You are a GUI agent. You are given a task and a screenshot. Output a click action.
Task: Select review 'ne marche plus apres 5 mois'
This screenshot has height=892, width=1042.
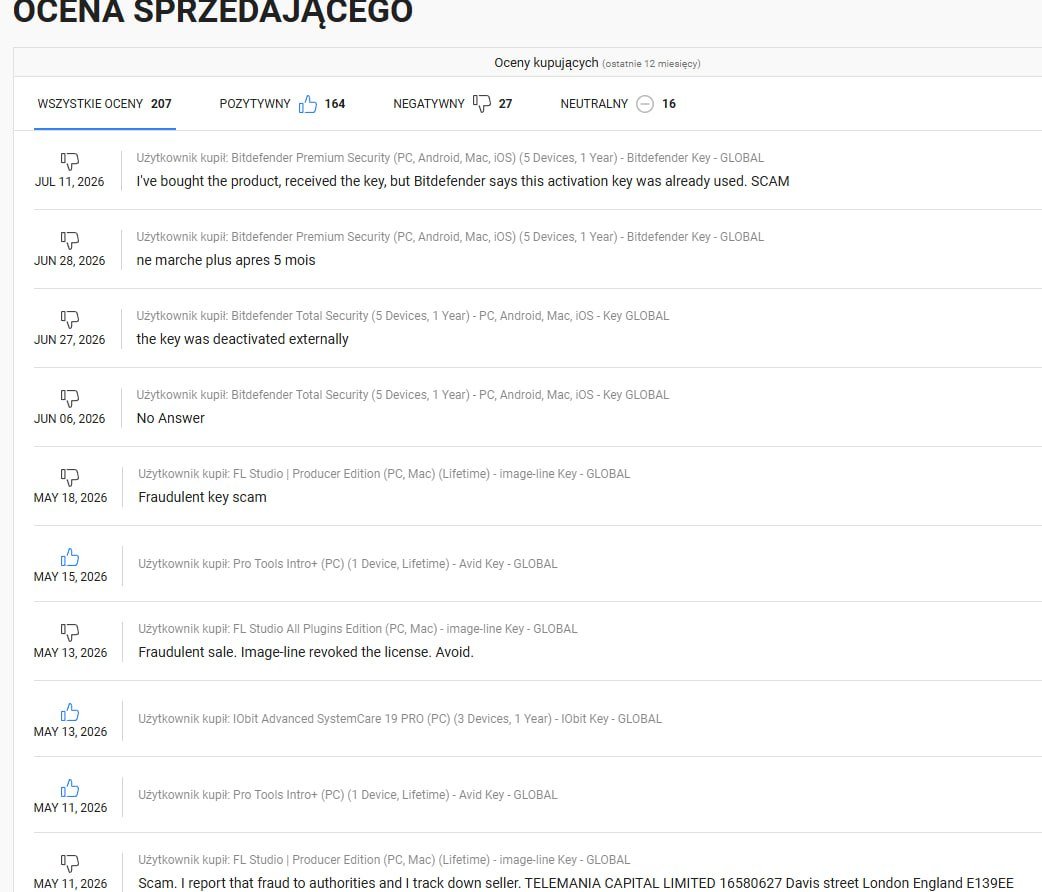[x=226, y=261]
